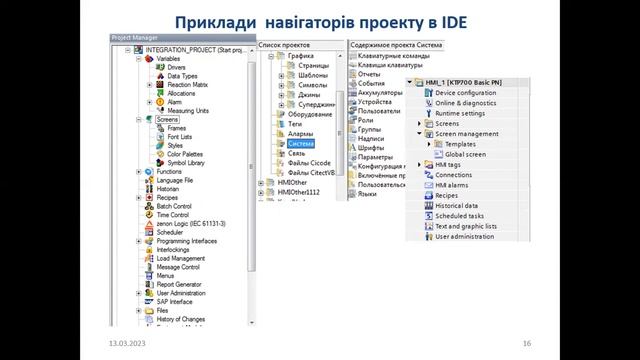This screenshot has width=640, height=360.
Task: Click Список проектов scroll up arrow
Action: tap(340, 56)
